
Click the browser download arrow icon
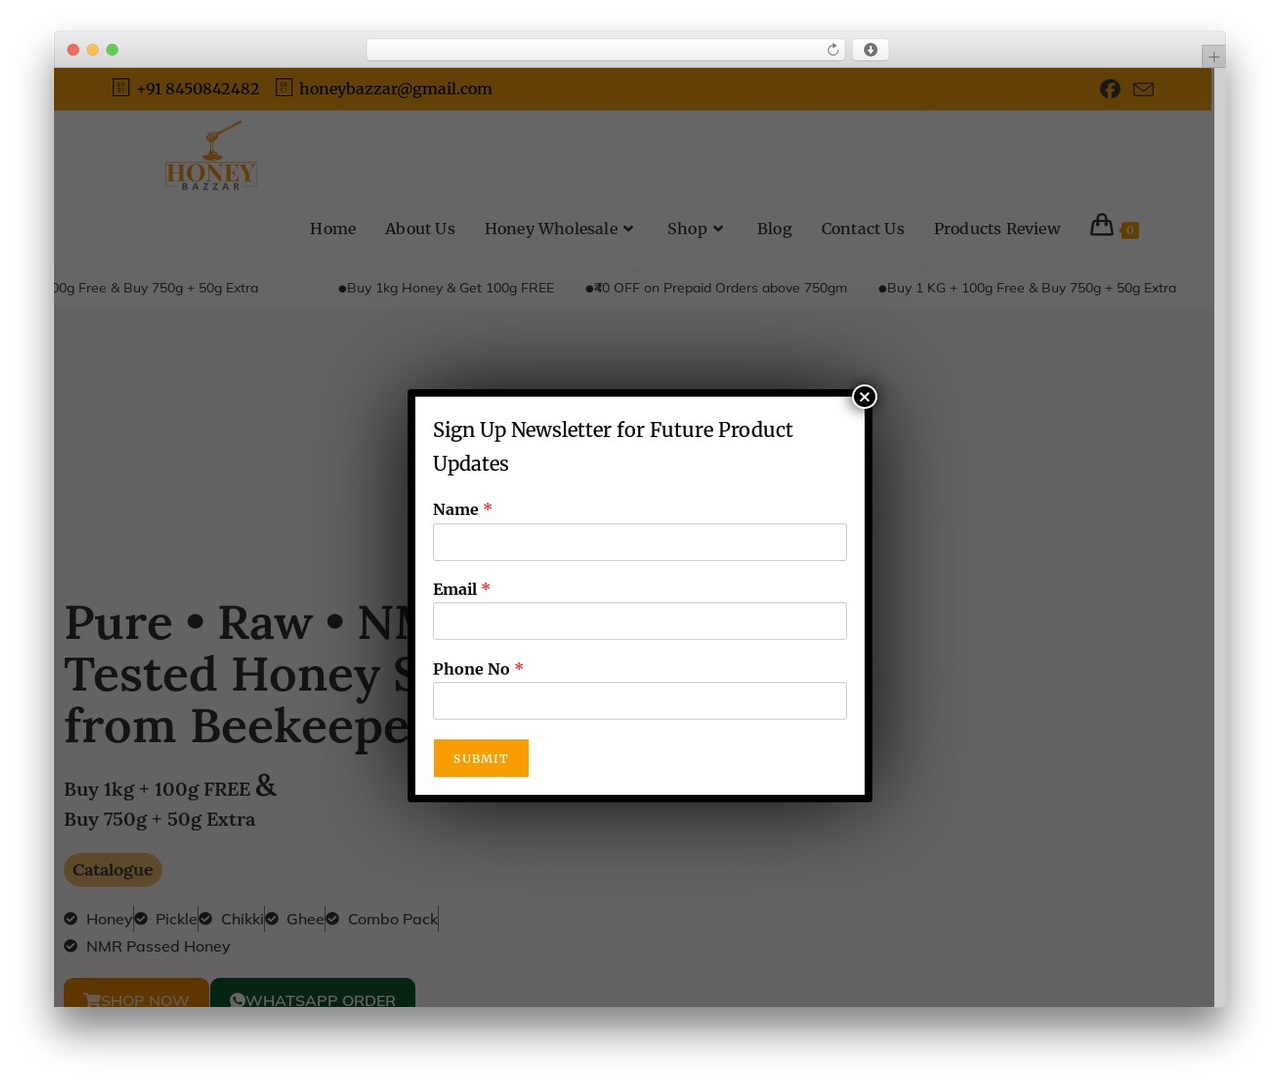870,50
